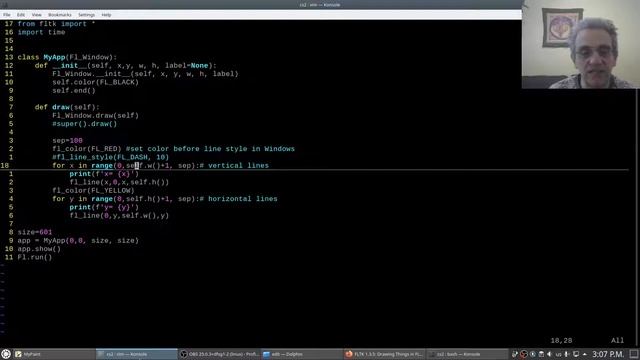Click the 'size=601' line
The height and width of the screenshot is (360, 640).
(x=35, y=232)
